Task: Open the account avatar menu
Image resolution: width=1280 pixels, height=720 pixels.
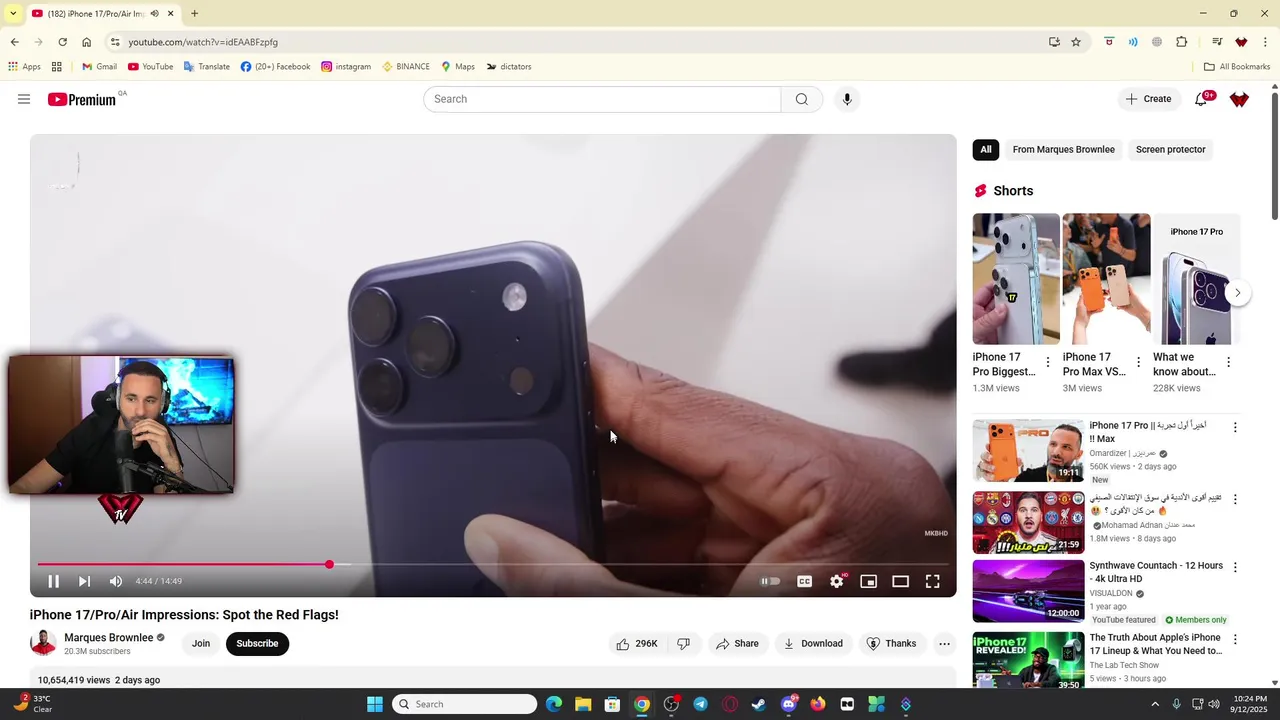Action: point(1239,99)
